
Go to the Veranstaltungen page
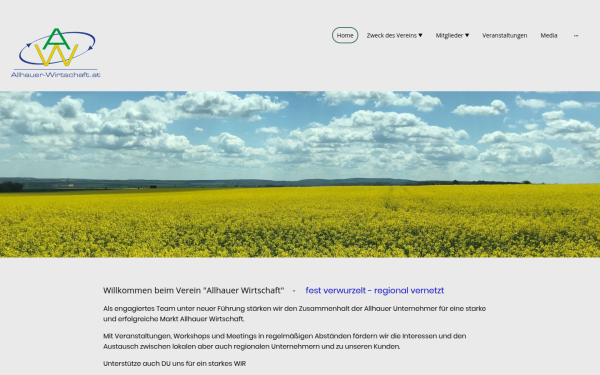[504, 35]
